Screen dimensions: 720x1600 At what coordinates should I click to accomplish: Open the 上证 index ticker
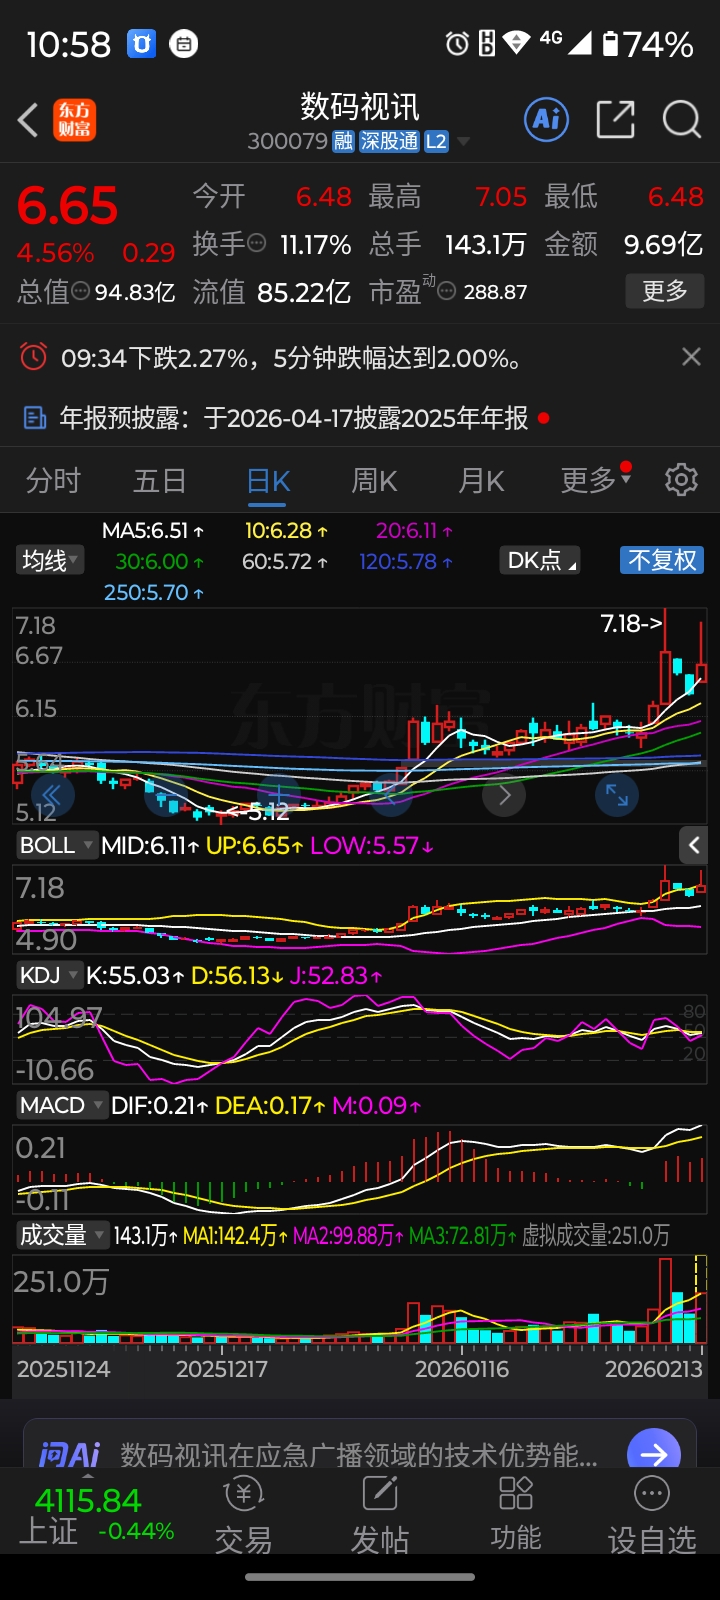pyautogui.click(x=96, y=1516)
